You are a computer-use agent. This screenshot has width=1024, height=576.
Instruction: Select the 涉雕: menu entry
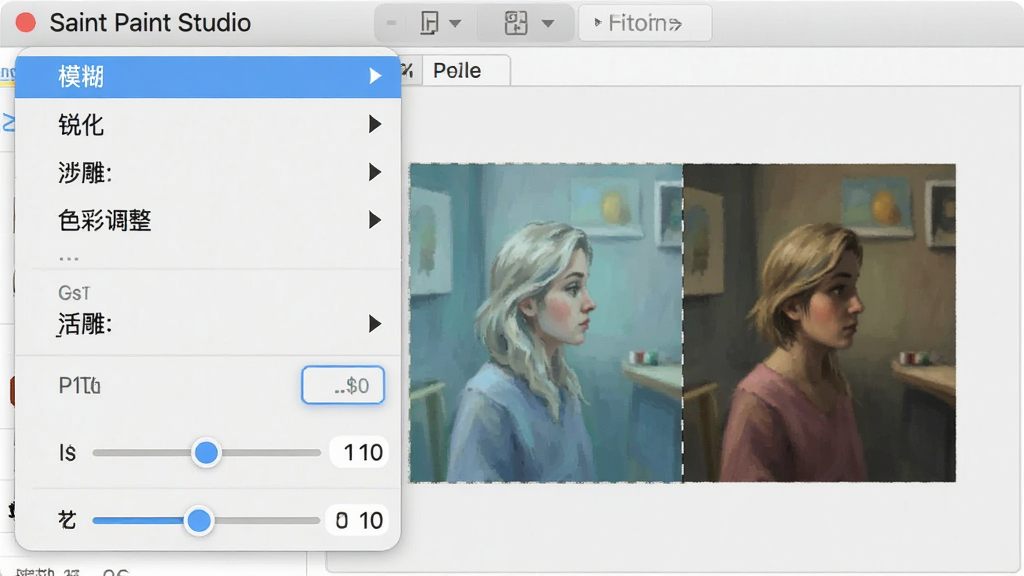click(x=208, y=172)
